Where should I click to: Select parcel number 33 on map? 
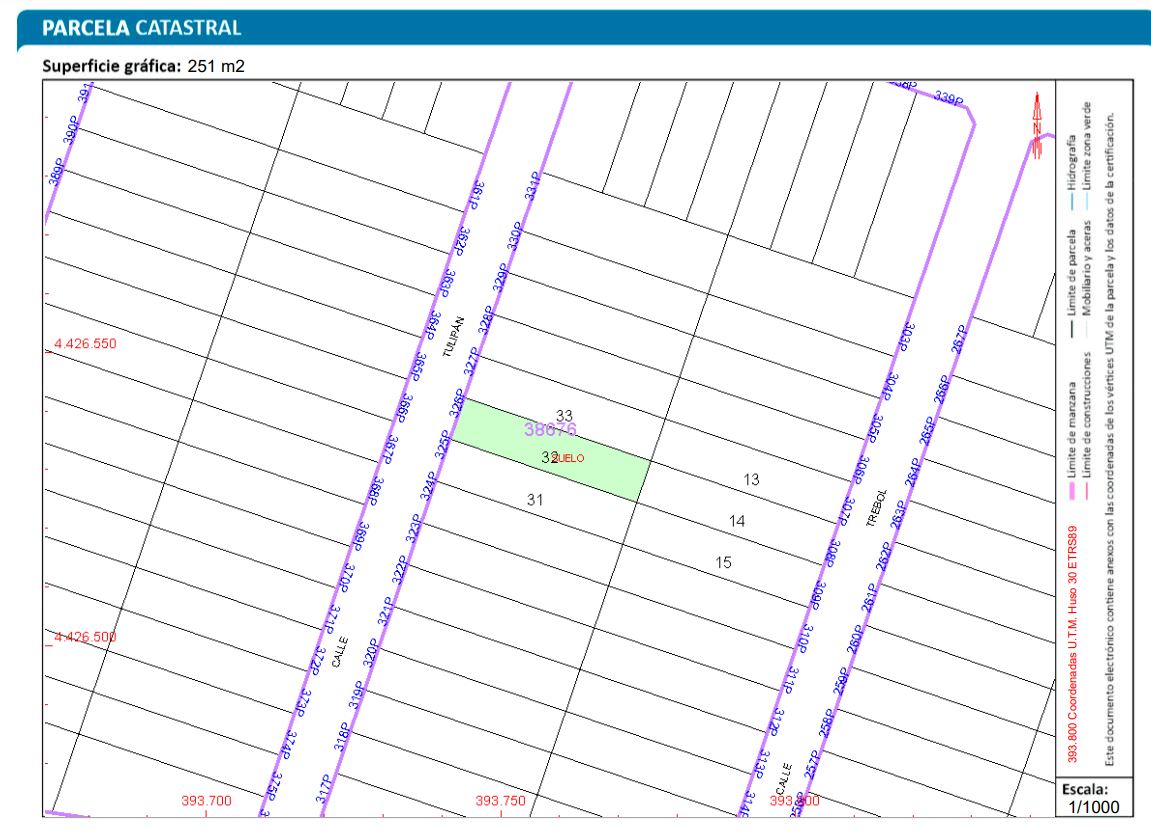pyautogui.click(x=565, y=415)
